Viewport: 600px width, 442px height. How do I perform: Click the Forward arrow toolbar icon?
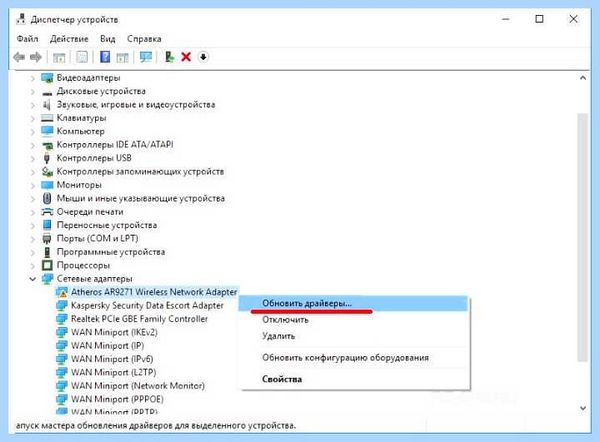36,57
